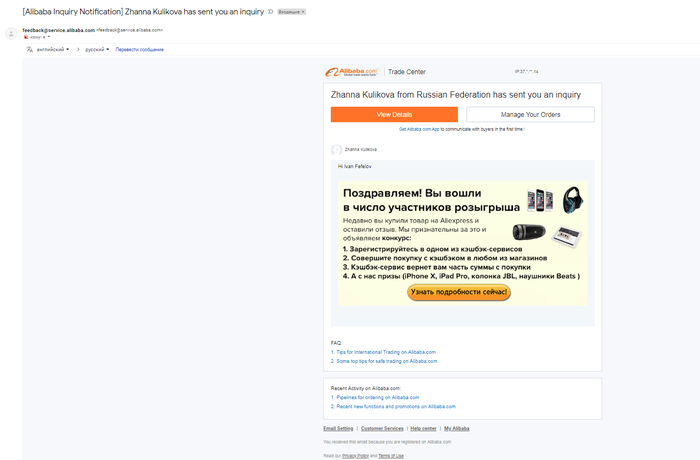Image resolution: width=700 pixels, height=460 pixels.
Task: Click Zhanna Kulikova's avatar icon
Action: click(336, 150)
